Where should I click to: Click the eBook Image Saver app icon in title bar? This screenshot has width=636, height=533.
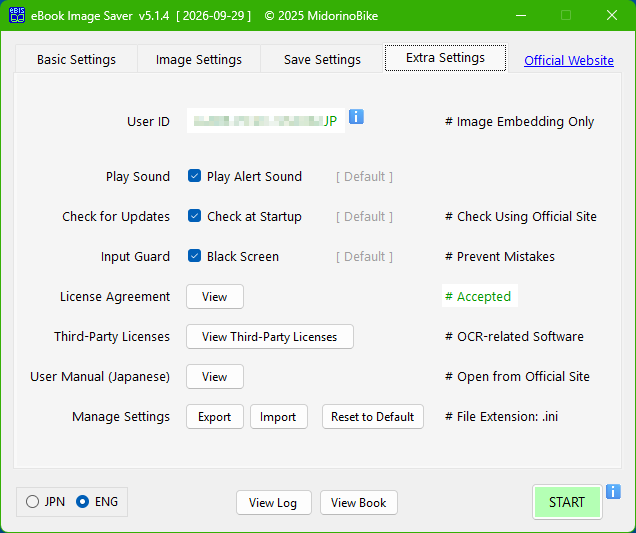tap(17, 15)
